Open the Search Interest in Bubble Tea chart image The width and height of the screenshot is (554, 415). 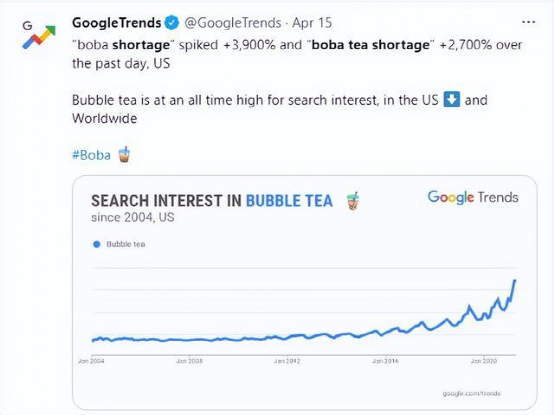(x=305, y=292)
